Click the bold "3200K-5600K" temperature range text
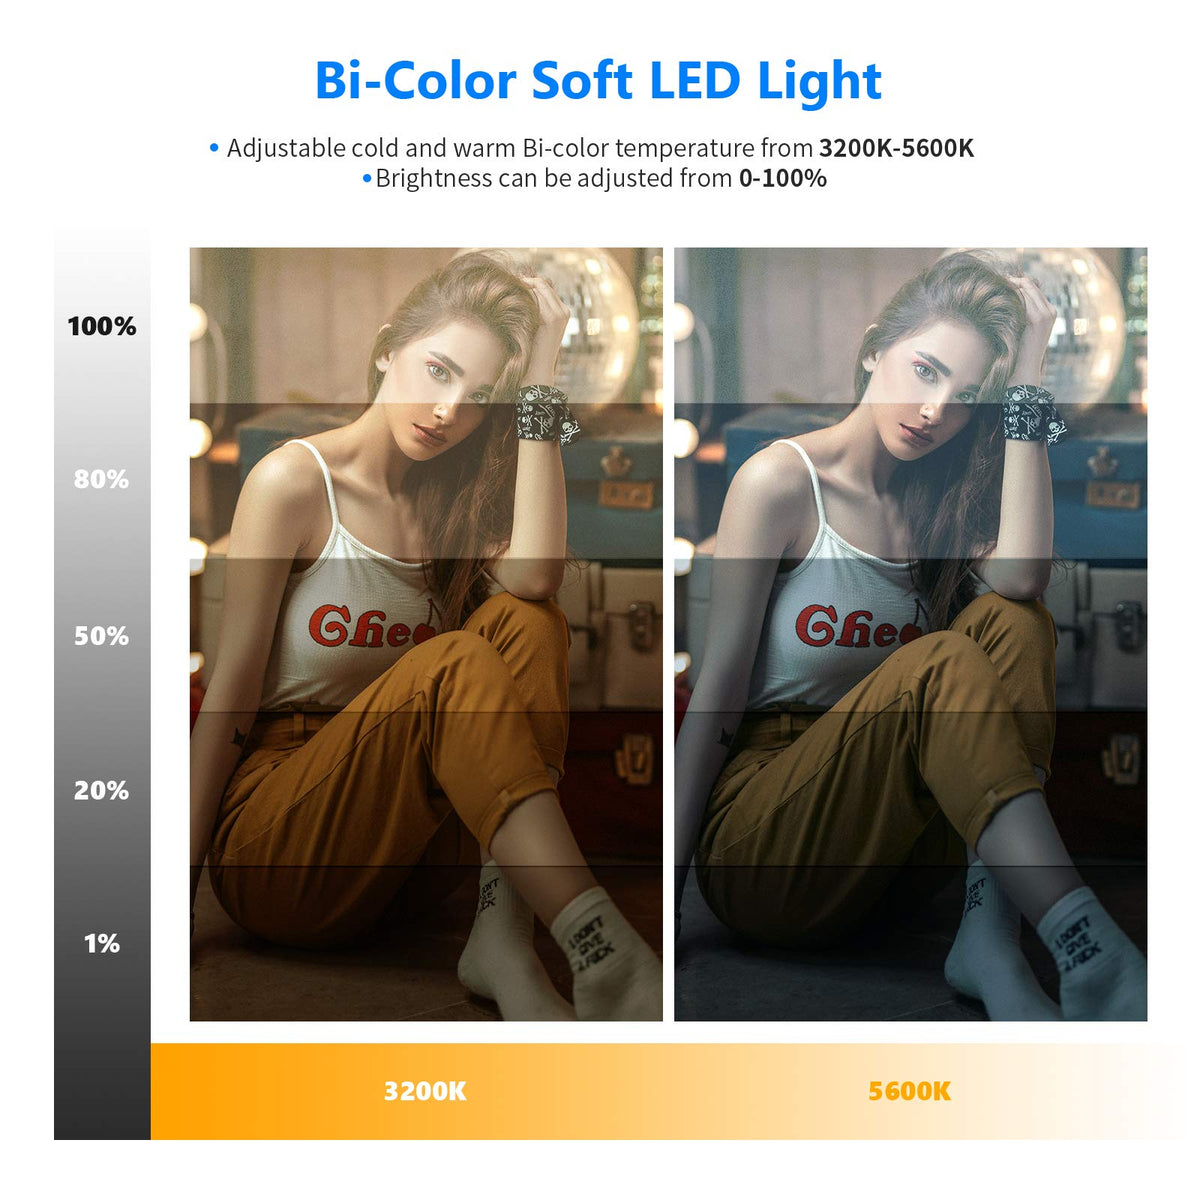 (896, 148)
